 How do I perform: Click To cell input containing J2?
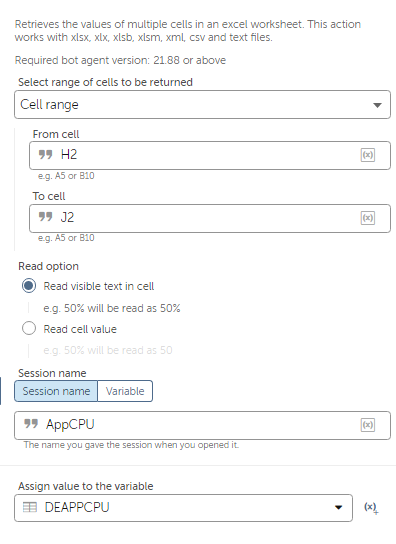[210, 218]
